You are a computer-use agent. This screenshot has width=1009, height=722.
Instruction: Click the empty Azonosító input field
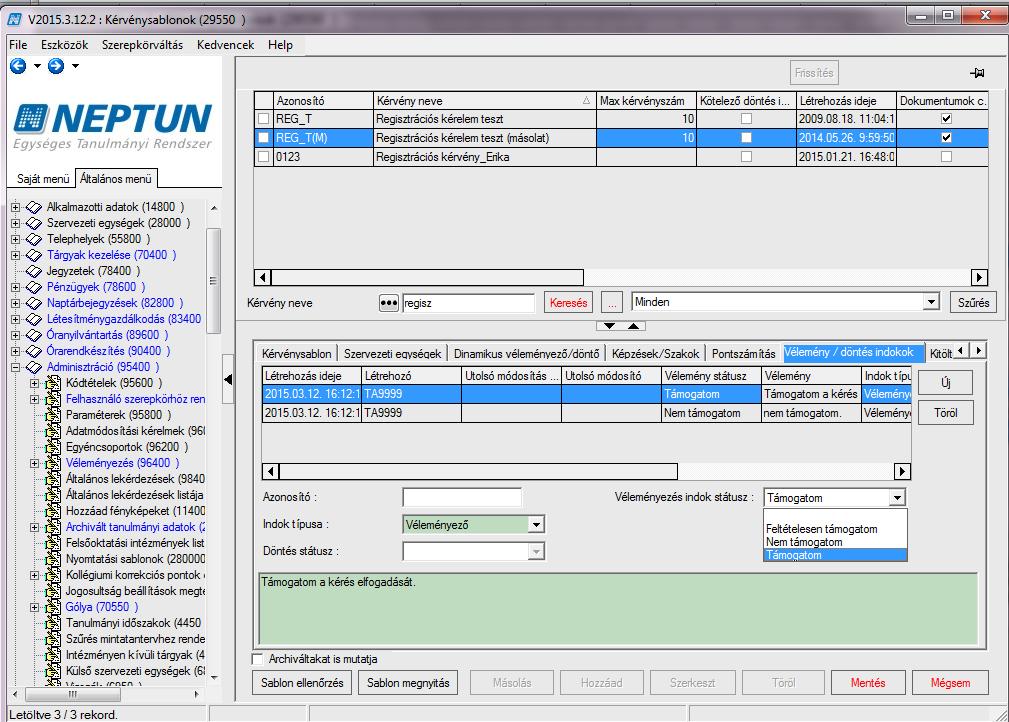462,497
